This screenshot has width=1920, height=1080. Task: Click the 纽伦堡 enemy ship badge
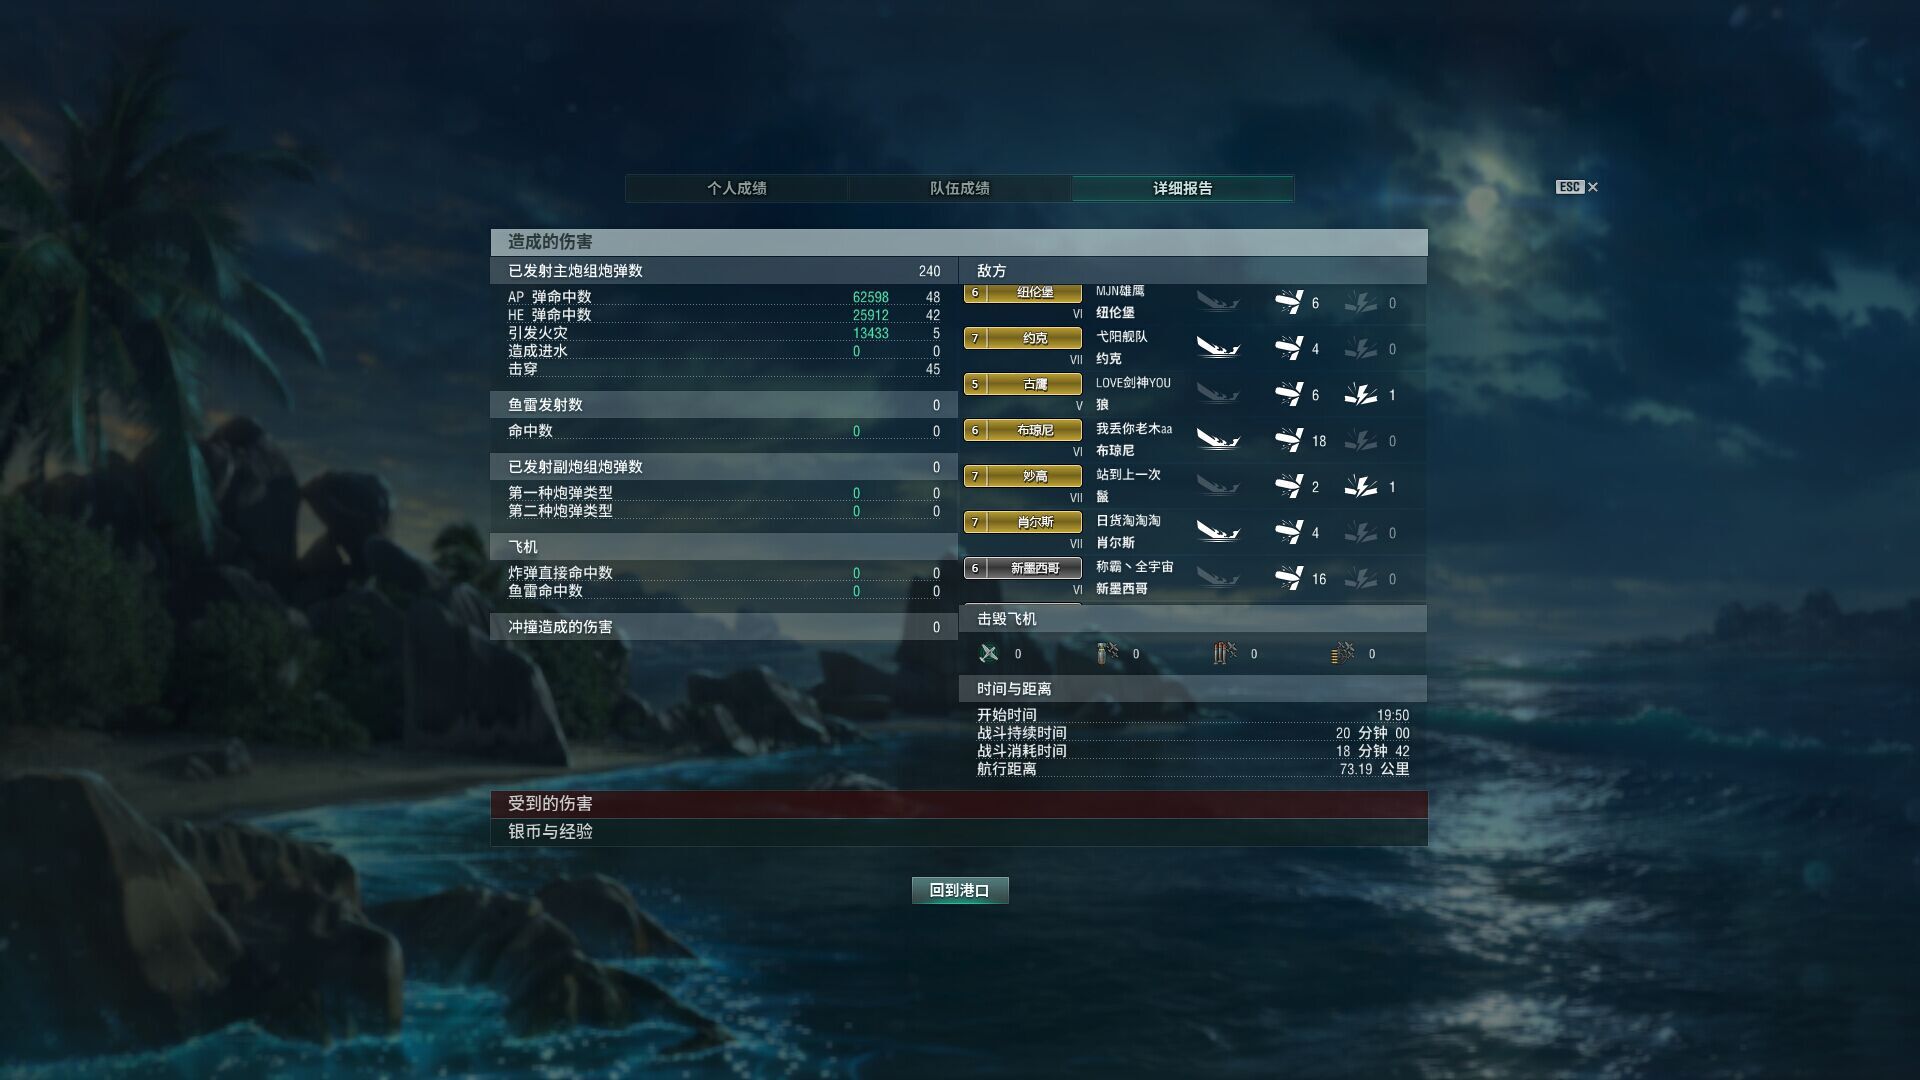[1023, 293]
